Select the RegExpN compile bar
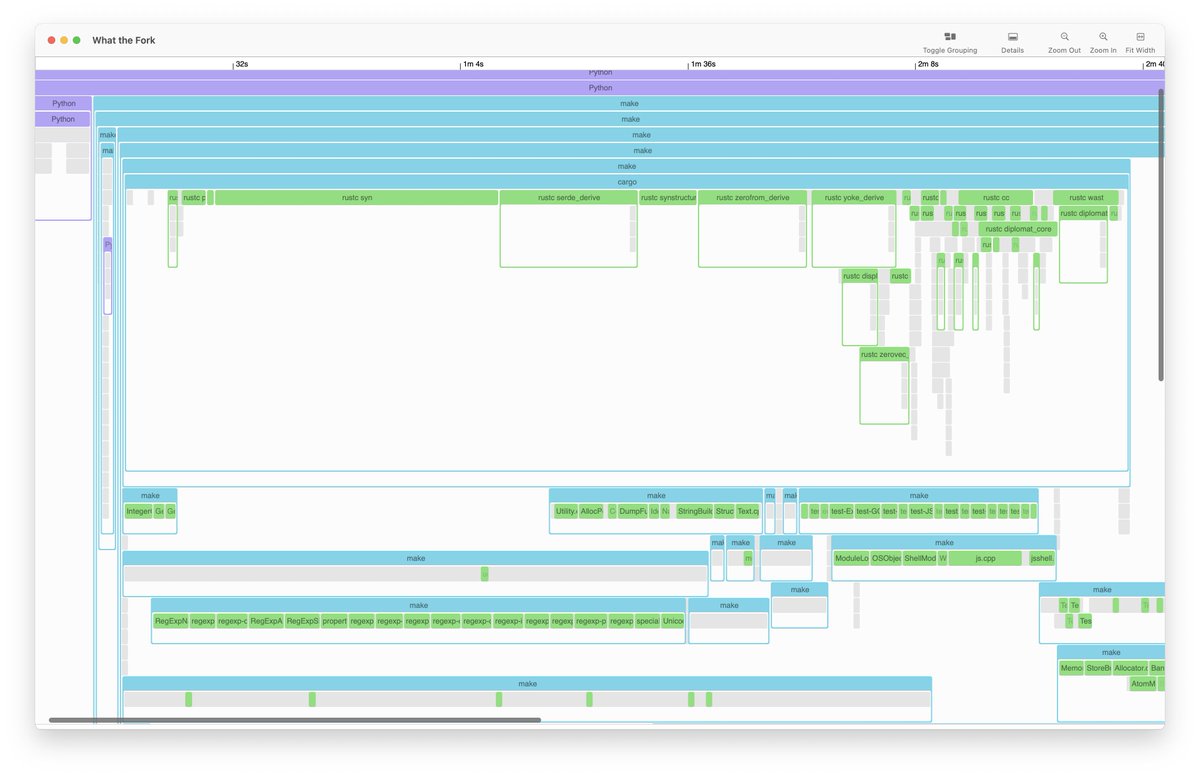 pyautogui.click(x=171, y=620)
